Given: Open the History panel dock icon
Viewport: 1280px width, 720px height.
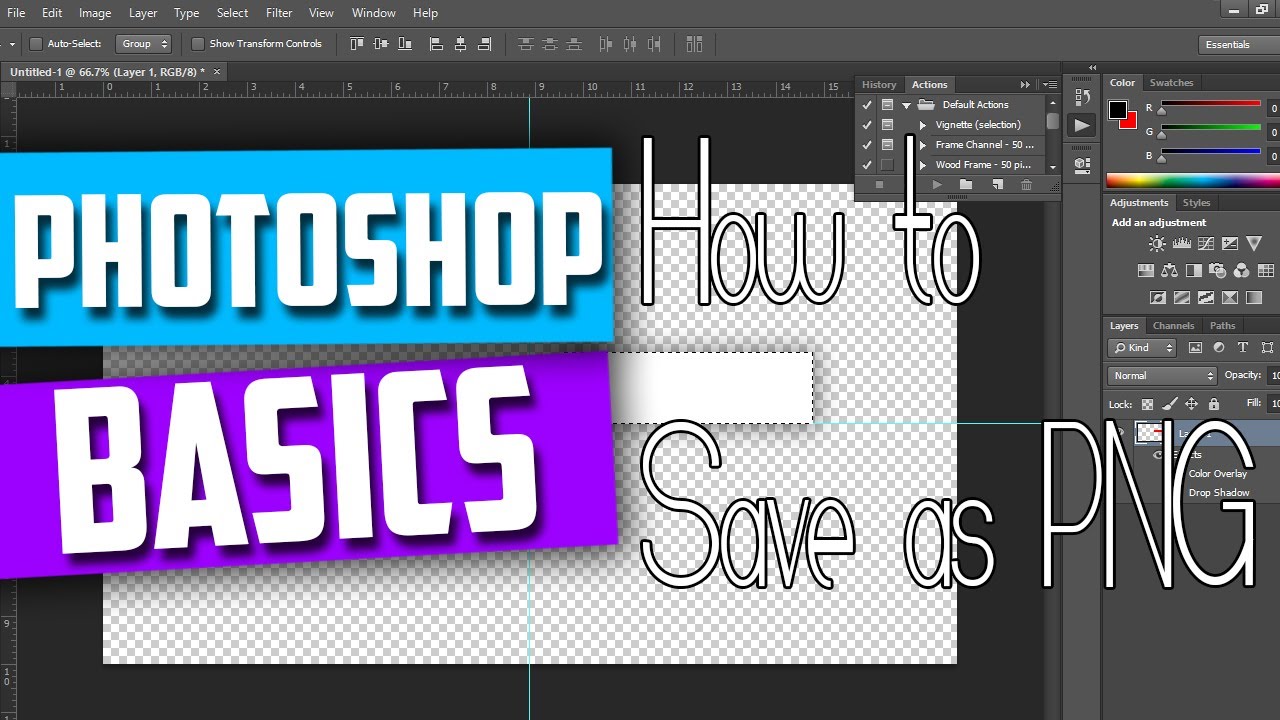Looking at the screenshot, I should coord(1081,97).
